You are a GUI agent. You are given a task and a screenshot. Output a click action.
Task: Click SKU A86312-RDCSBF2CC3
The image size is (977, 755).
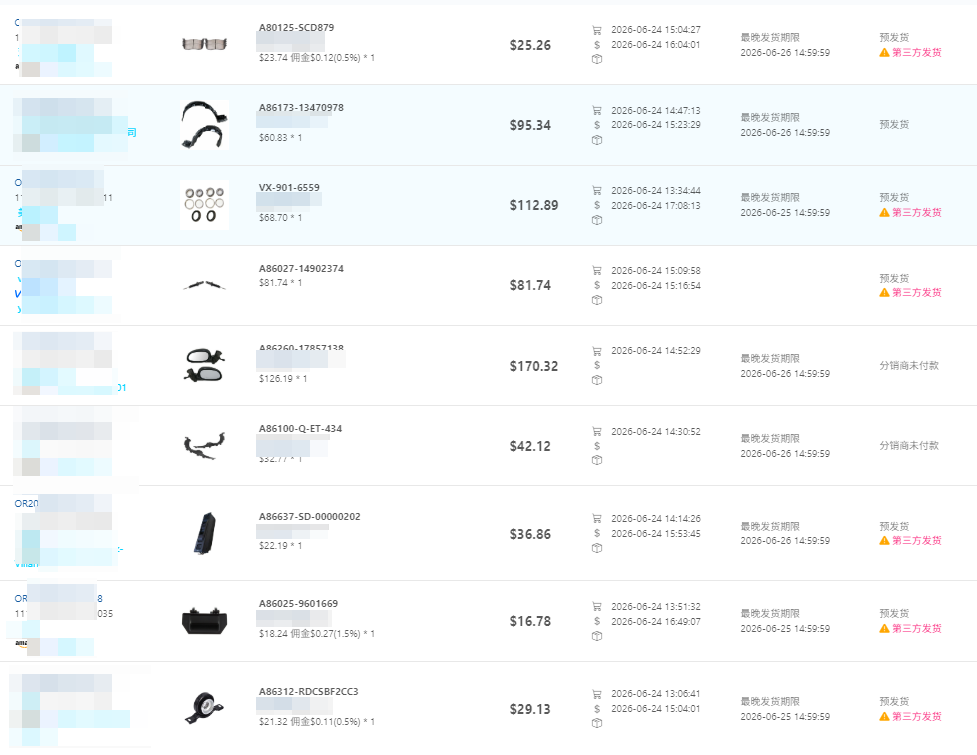[308, 691]
